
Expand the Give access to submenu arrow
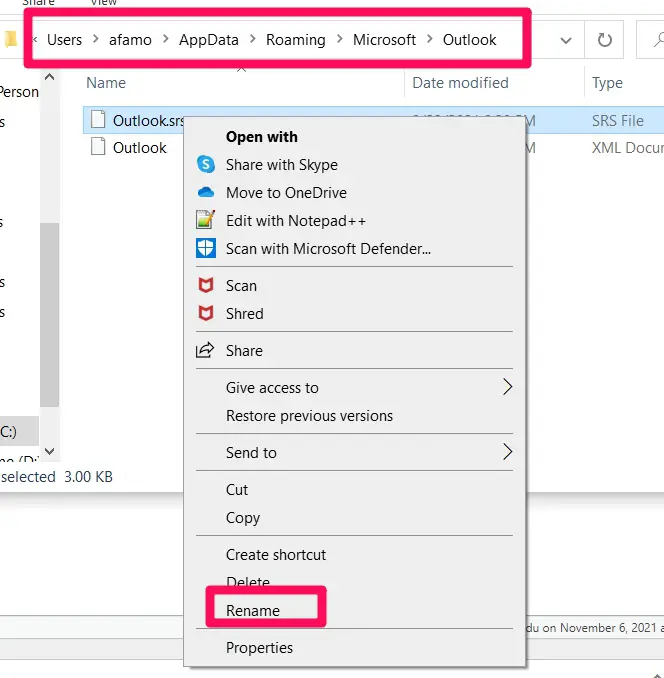point(508,387)
